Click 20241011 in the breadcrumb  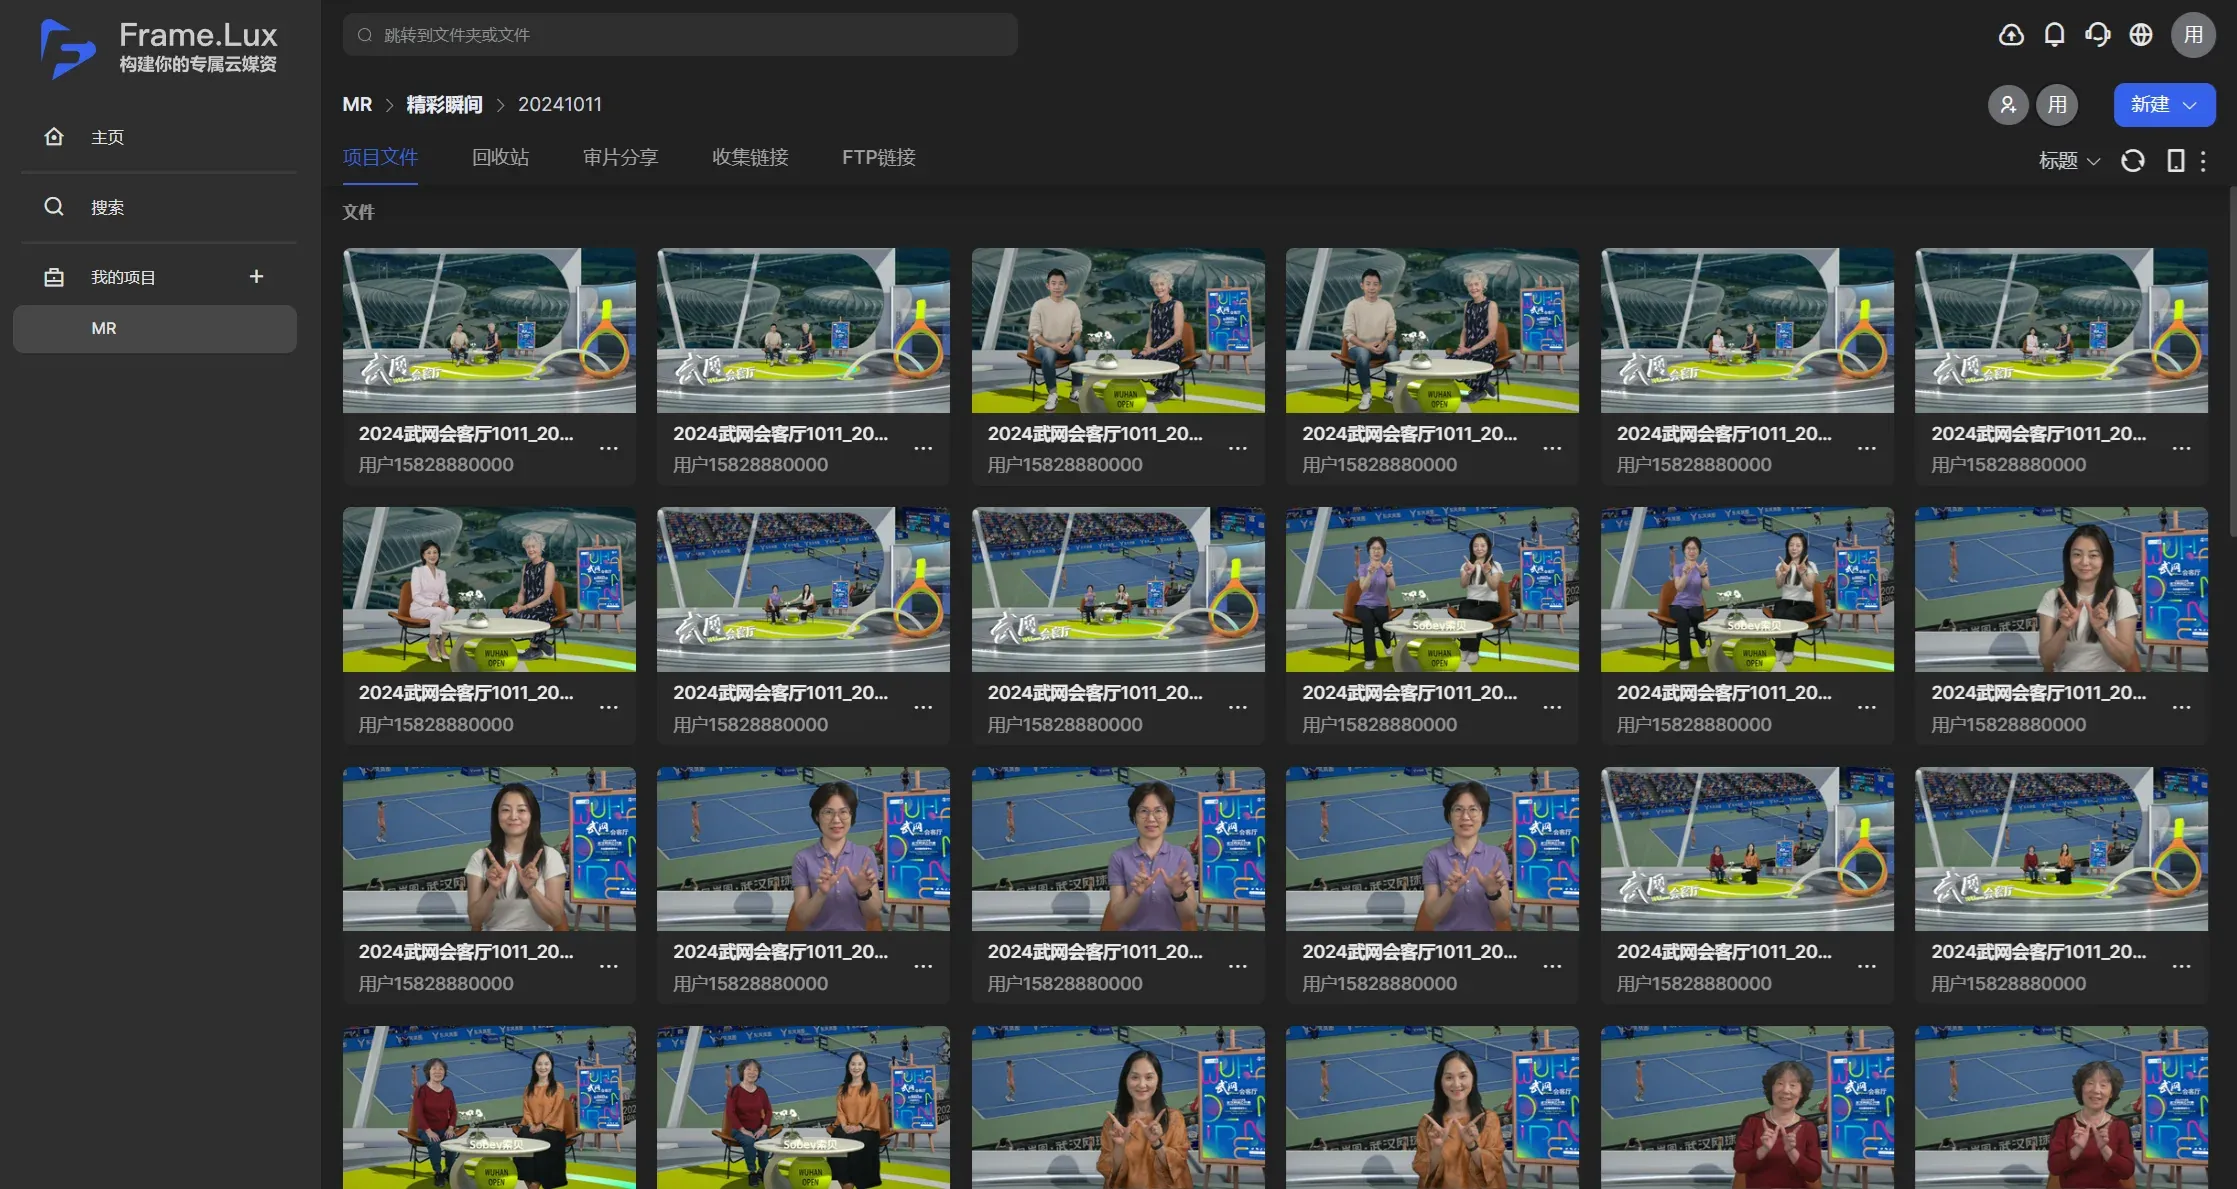pos(560,105)
